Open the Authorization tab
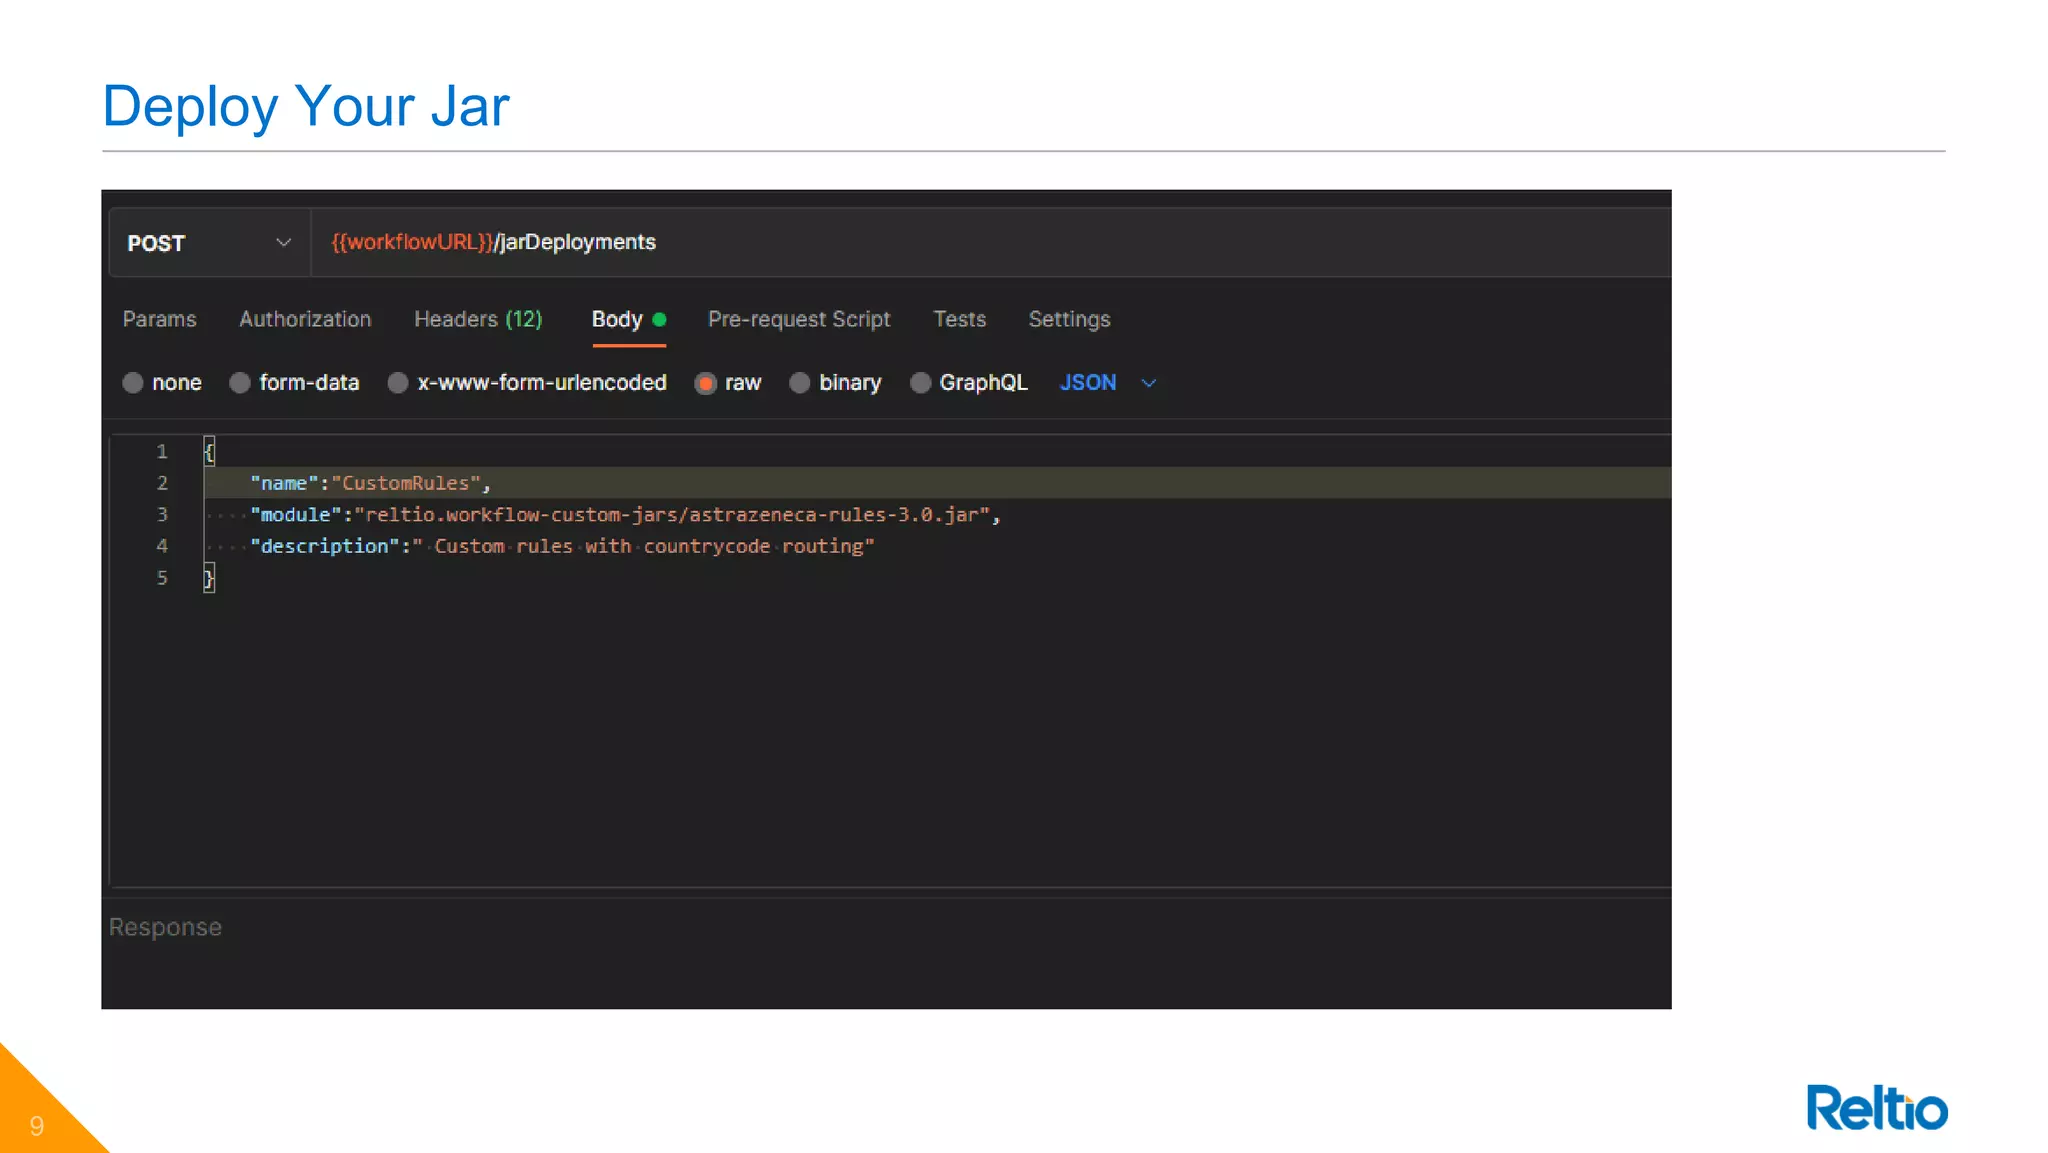 pos(305,319)
